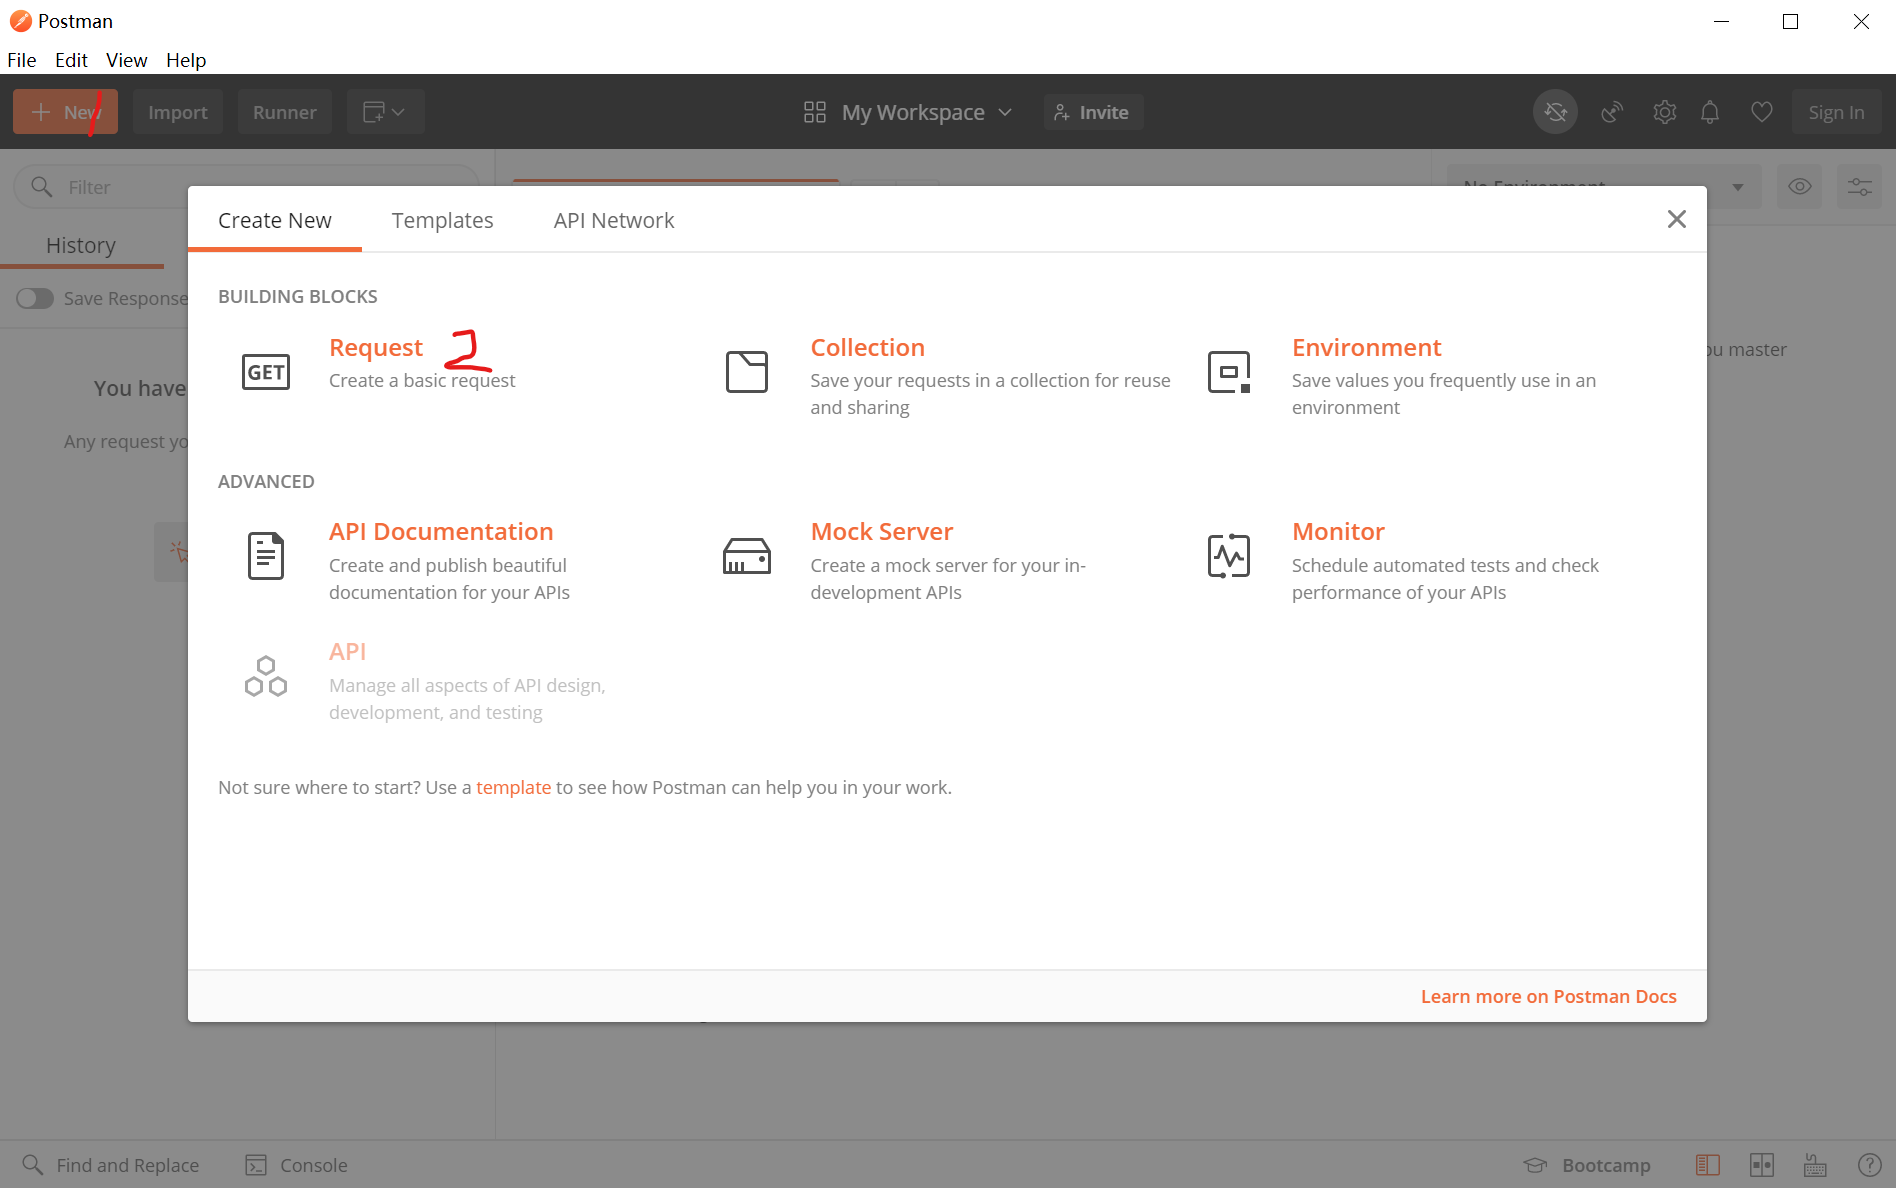This screenshot has height=1188, width=1896.
Task: Click the Monitor activity icon
Action: (x=1228, y=556)
